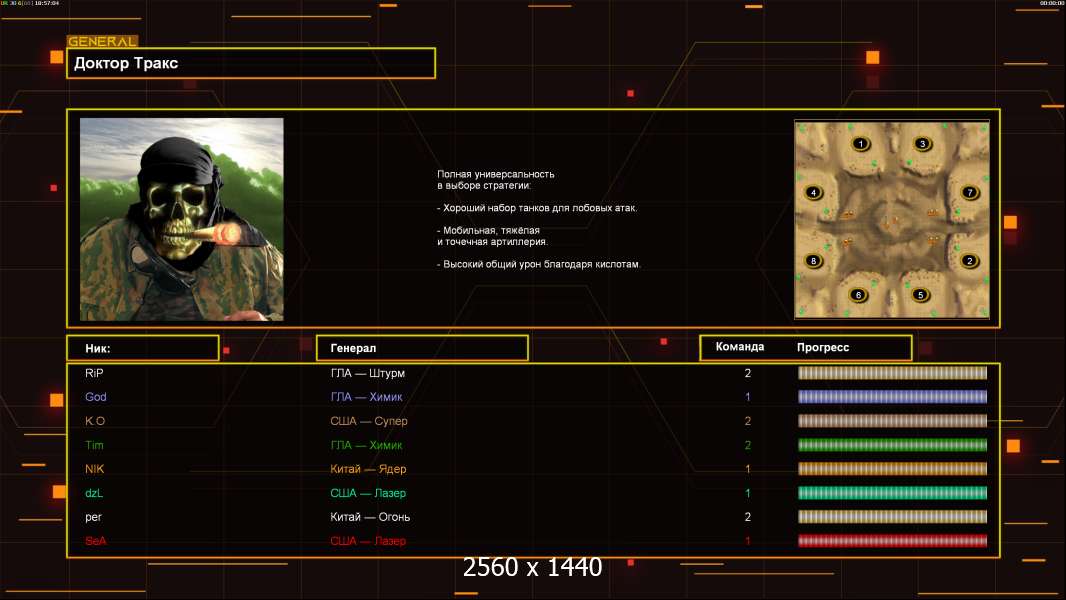
Task: Choose start position 5 on the map
Action: 921,295
